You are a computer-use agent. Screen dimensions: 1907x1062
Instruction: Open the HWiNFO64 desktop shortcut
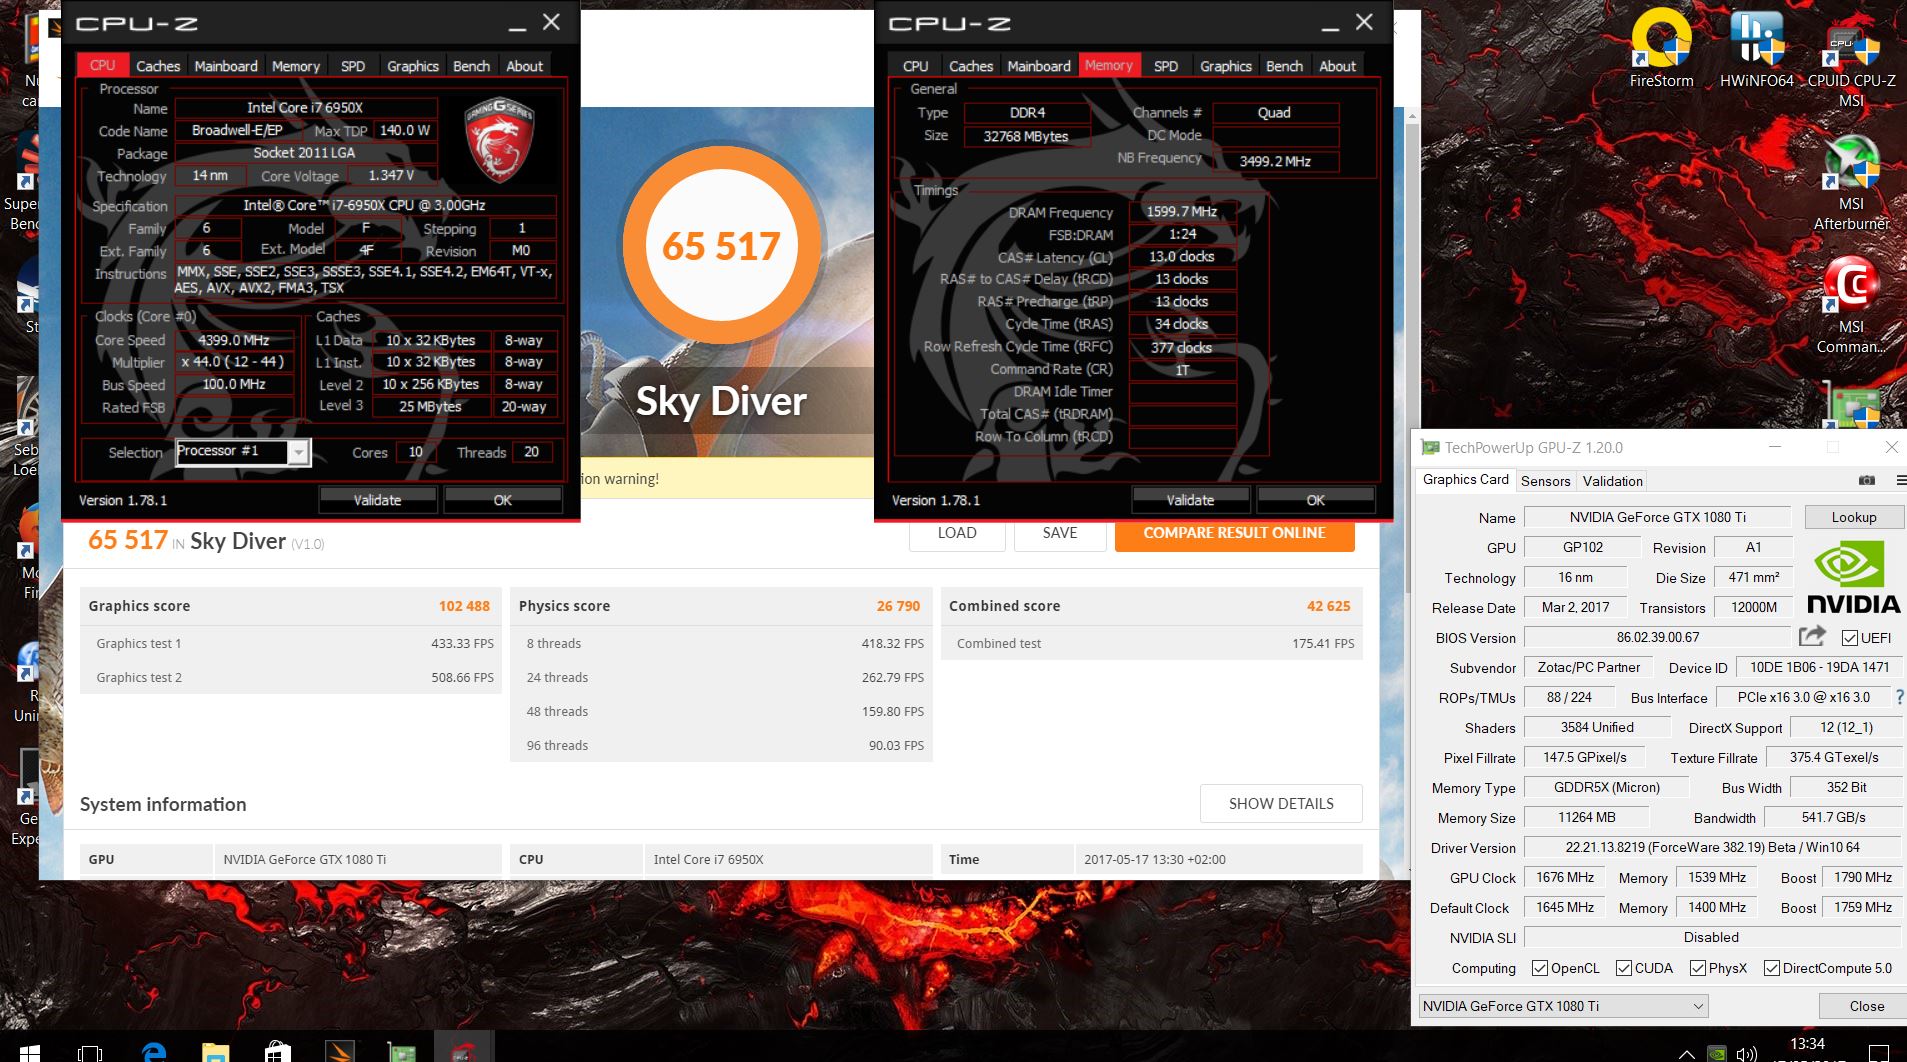(1756, 49)
